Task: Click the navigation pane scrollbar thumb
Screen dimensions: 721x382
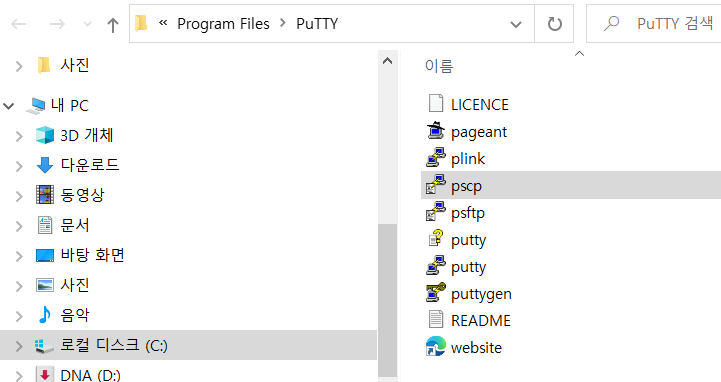Action: (x=388, y=300)
